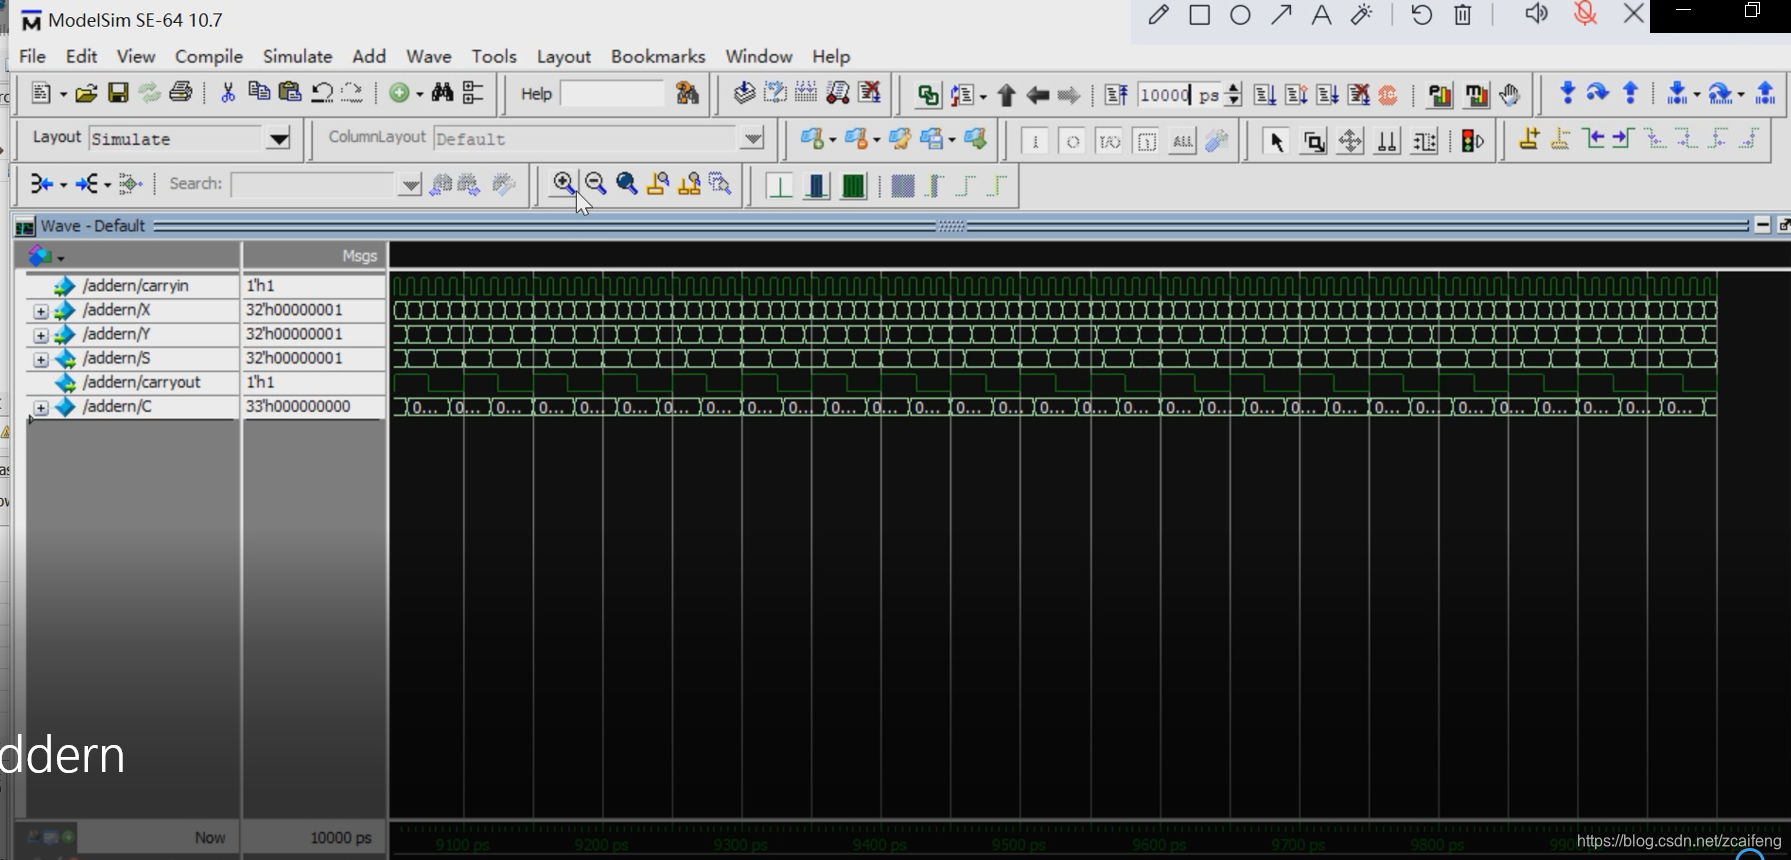Image resolution: width=1791 pixels, height=860 pixels.
Task: Click the hand pan icon
Action: [1510, 95]
